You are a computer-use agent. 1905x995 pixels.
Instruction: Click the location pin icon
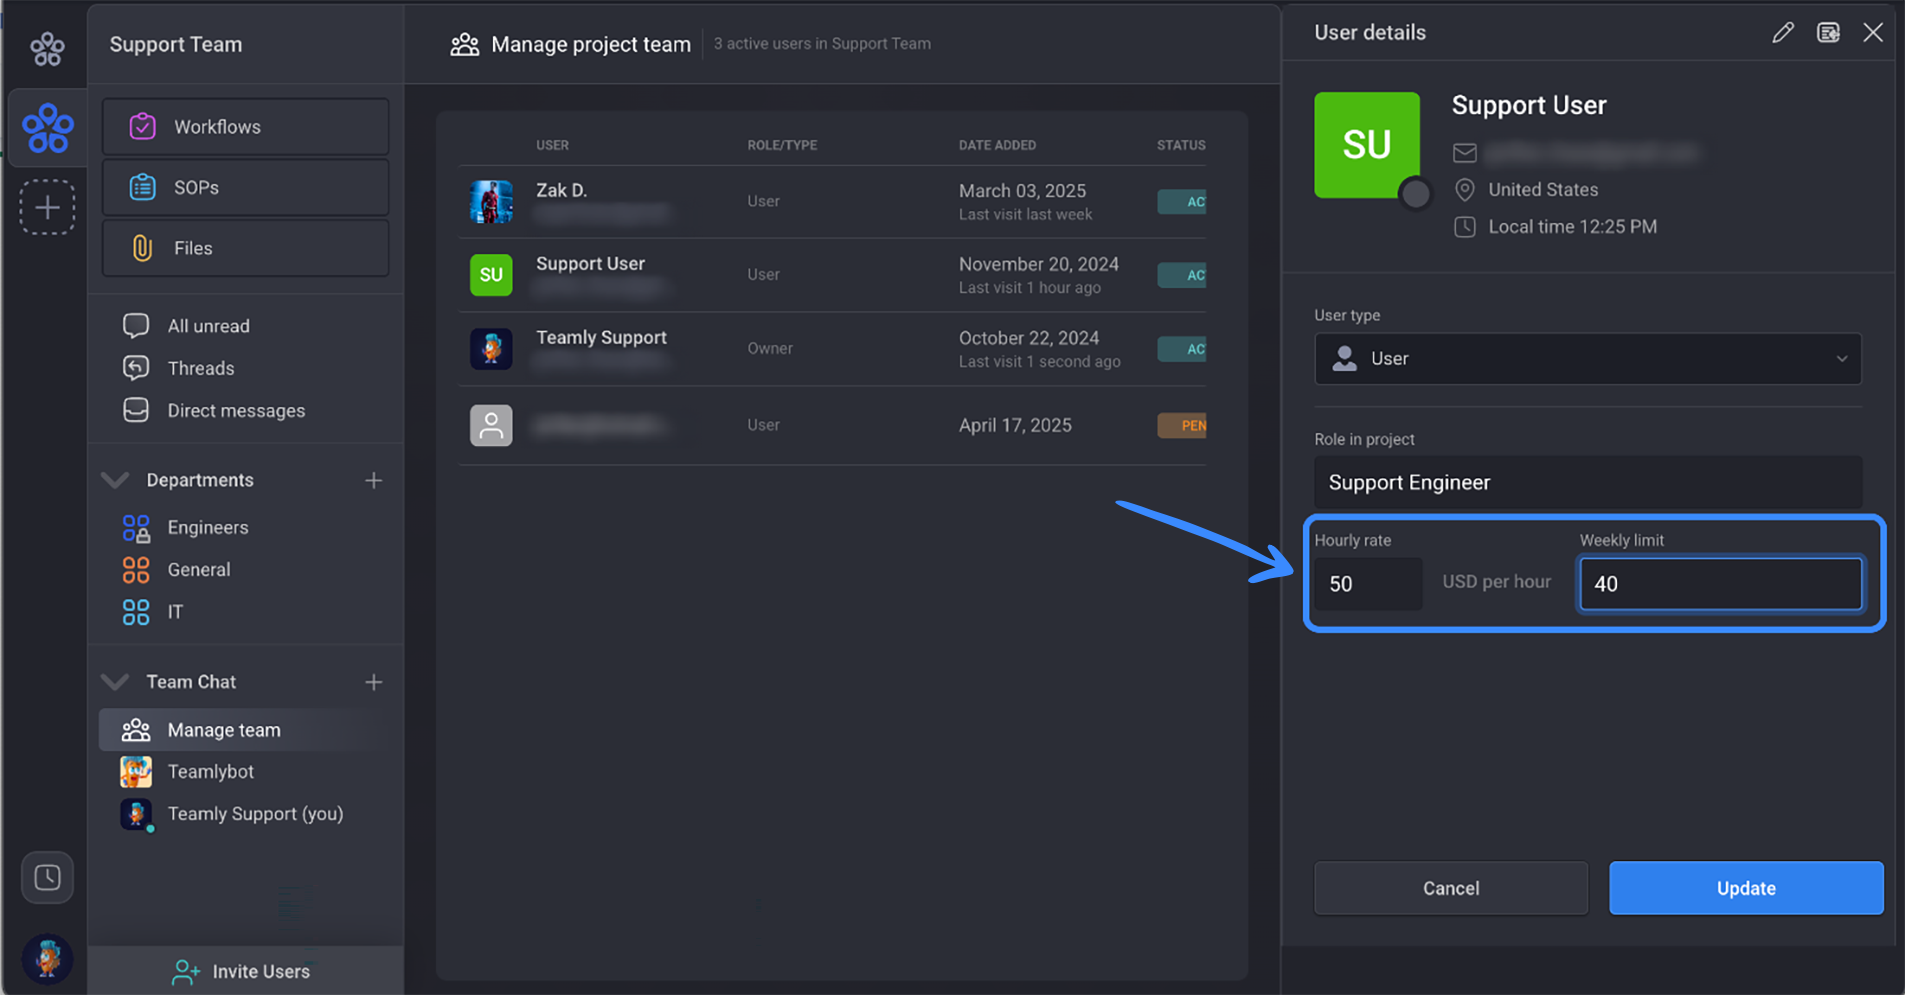[x=1464, y=189]
